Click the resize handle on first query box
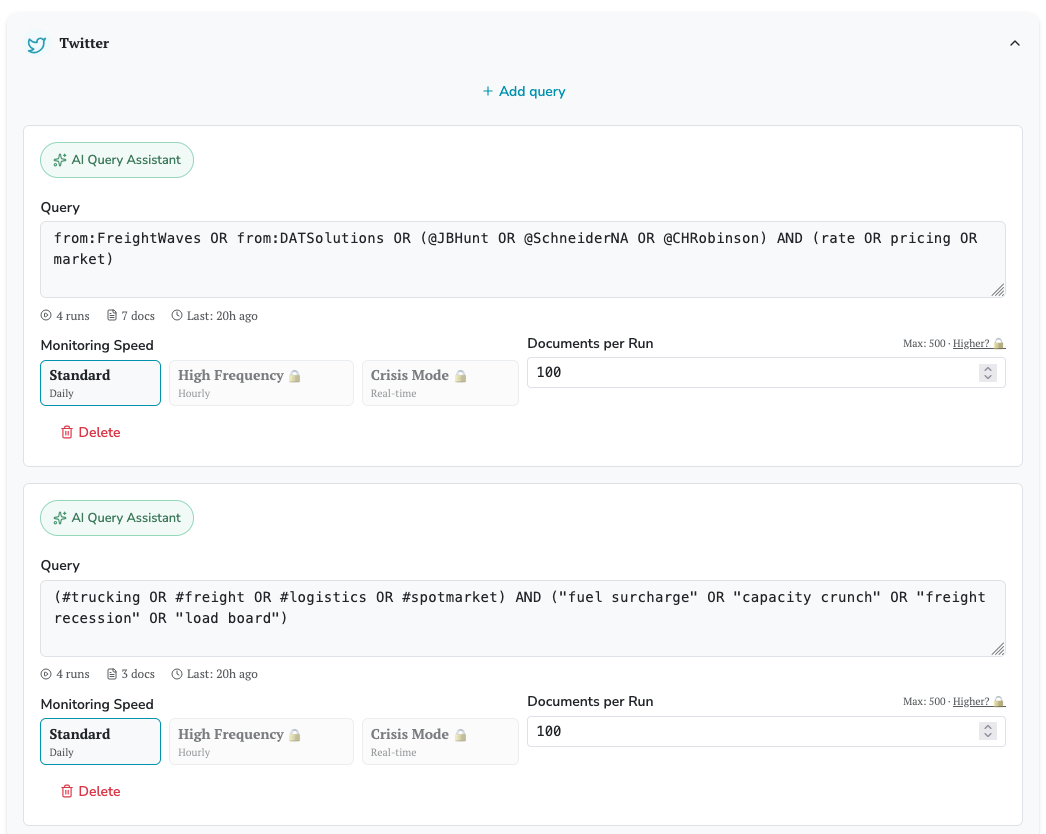 (997, 290)
